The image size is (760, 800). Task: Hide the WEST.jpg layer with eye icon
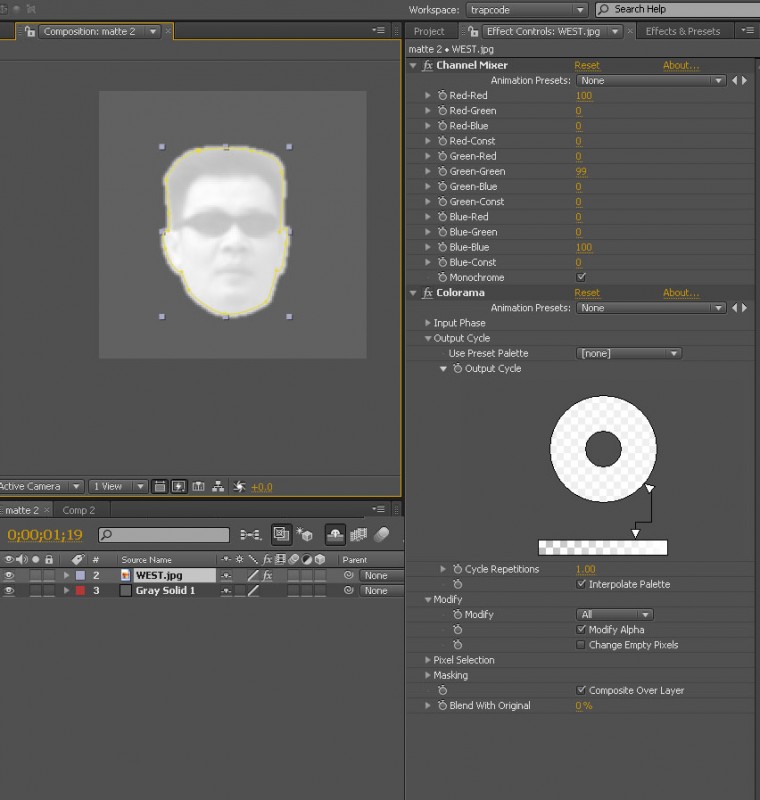[x=10, y=576]
